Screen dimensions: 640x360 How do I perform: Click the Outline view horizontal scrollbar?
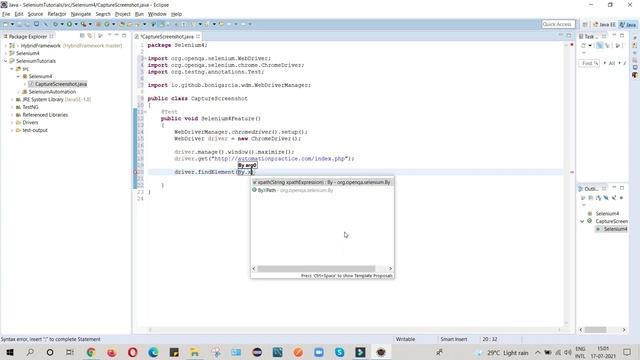click(596, 330)
